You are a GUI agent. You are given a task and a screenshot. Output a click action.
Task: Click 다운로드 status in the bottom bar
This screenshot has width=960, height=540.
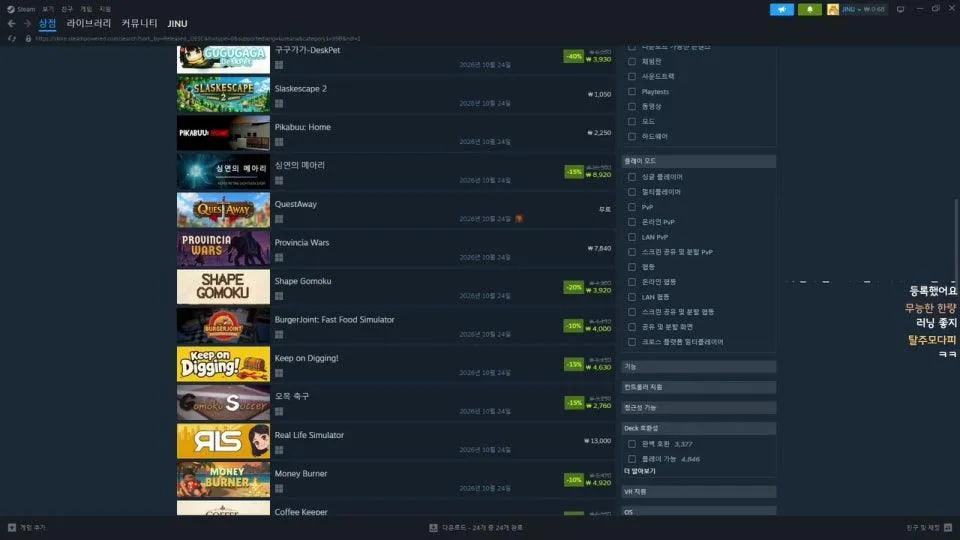(x=482, y=527)
